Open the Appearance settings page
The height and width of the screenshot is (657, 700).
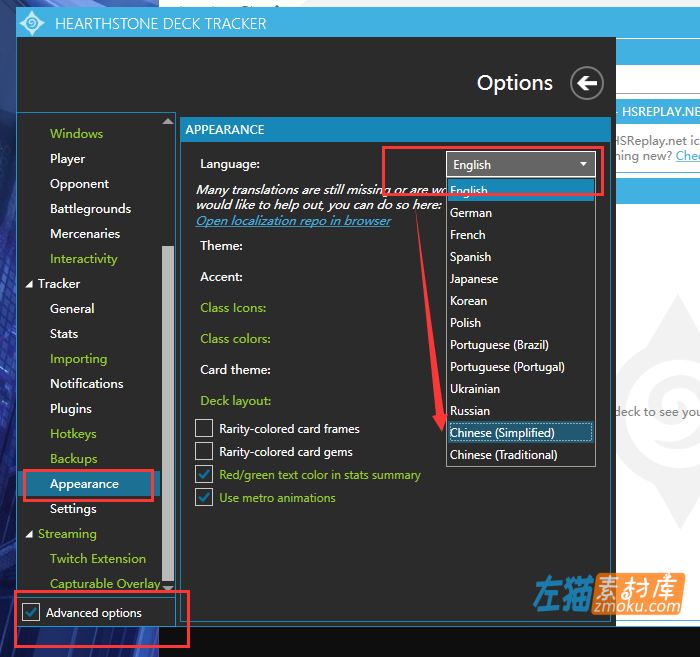pos(84,484)
